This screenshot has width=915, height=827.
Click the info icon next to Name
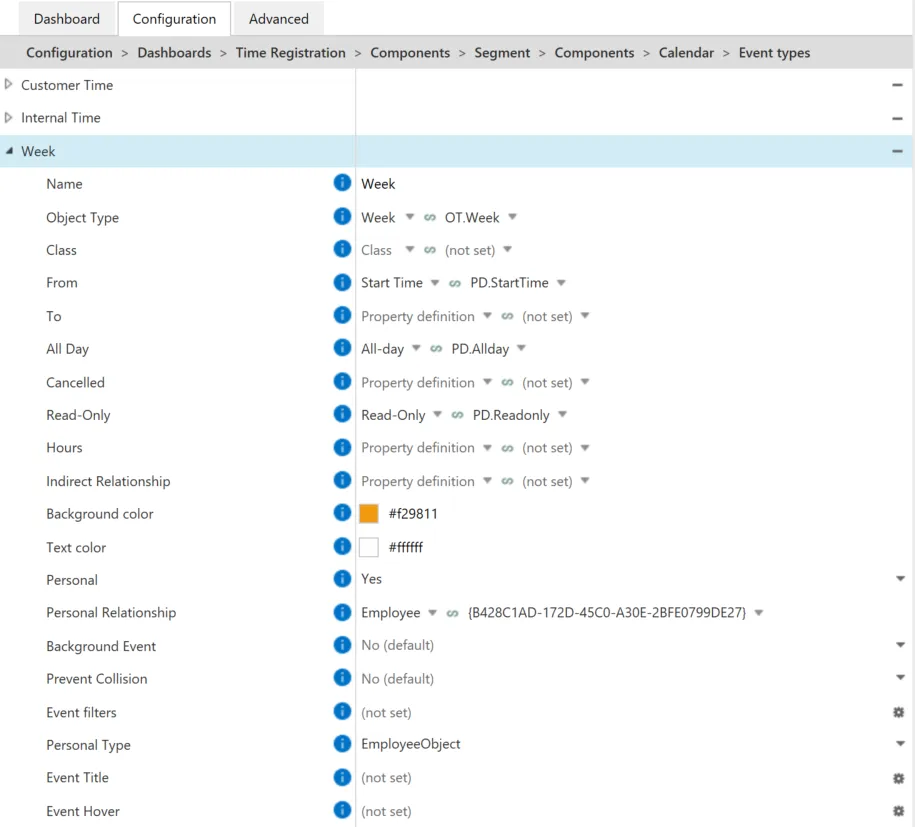tap(342, 183)
